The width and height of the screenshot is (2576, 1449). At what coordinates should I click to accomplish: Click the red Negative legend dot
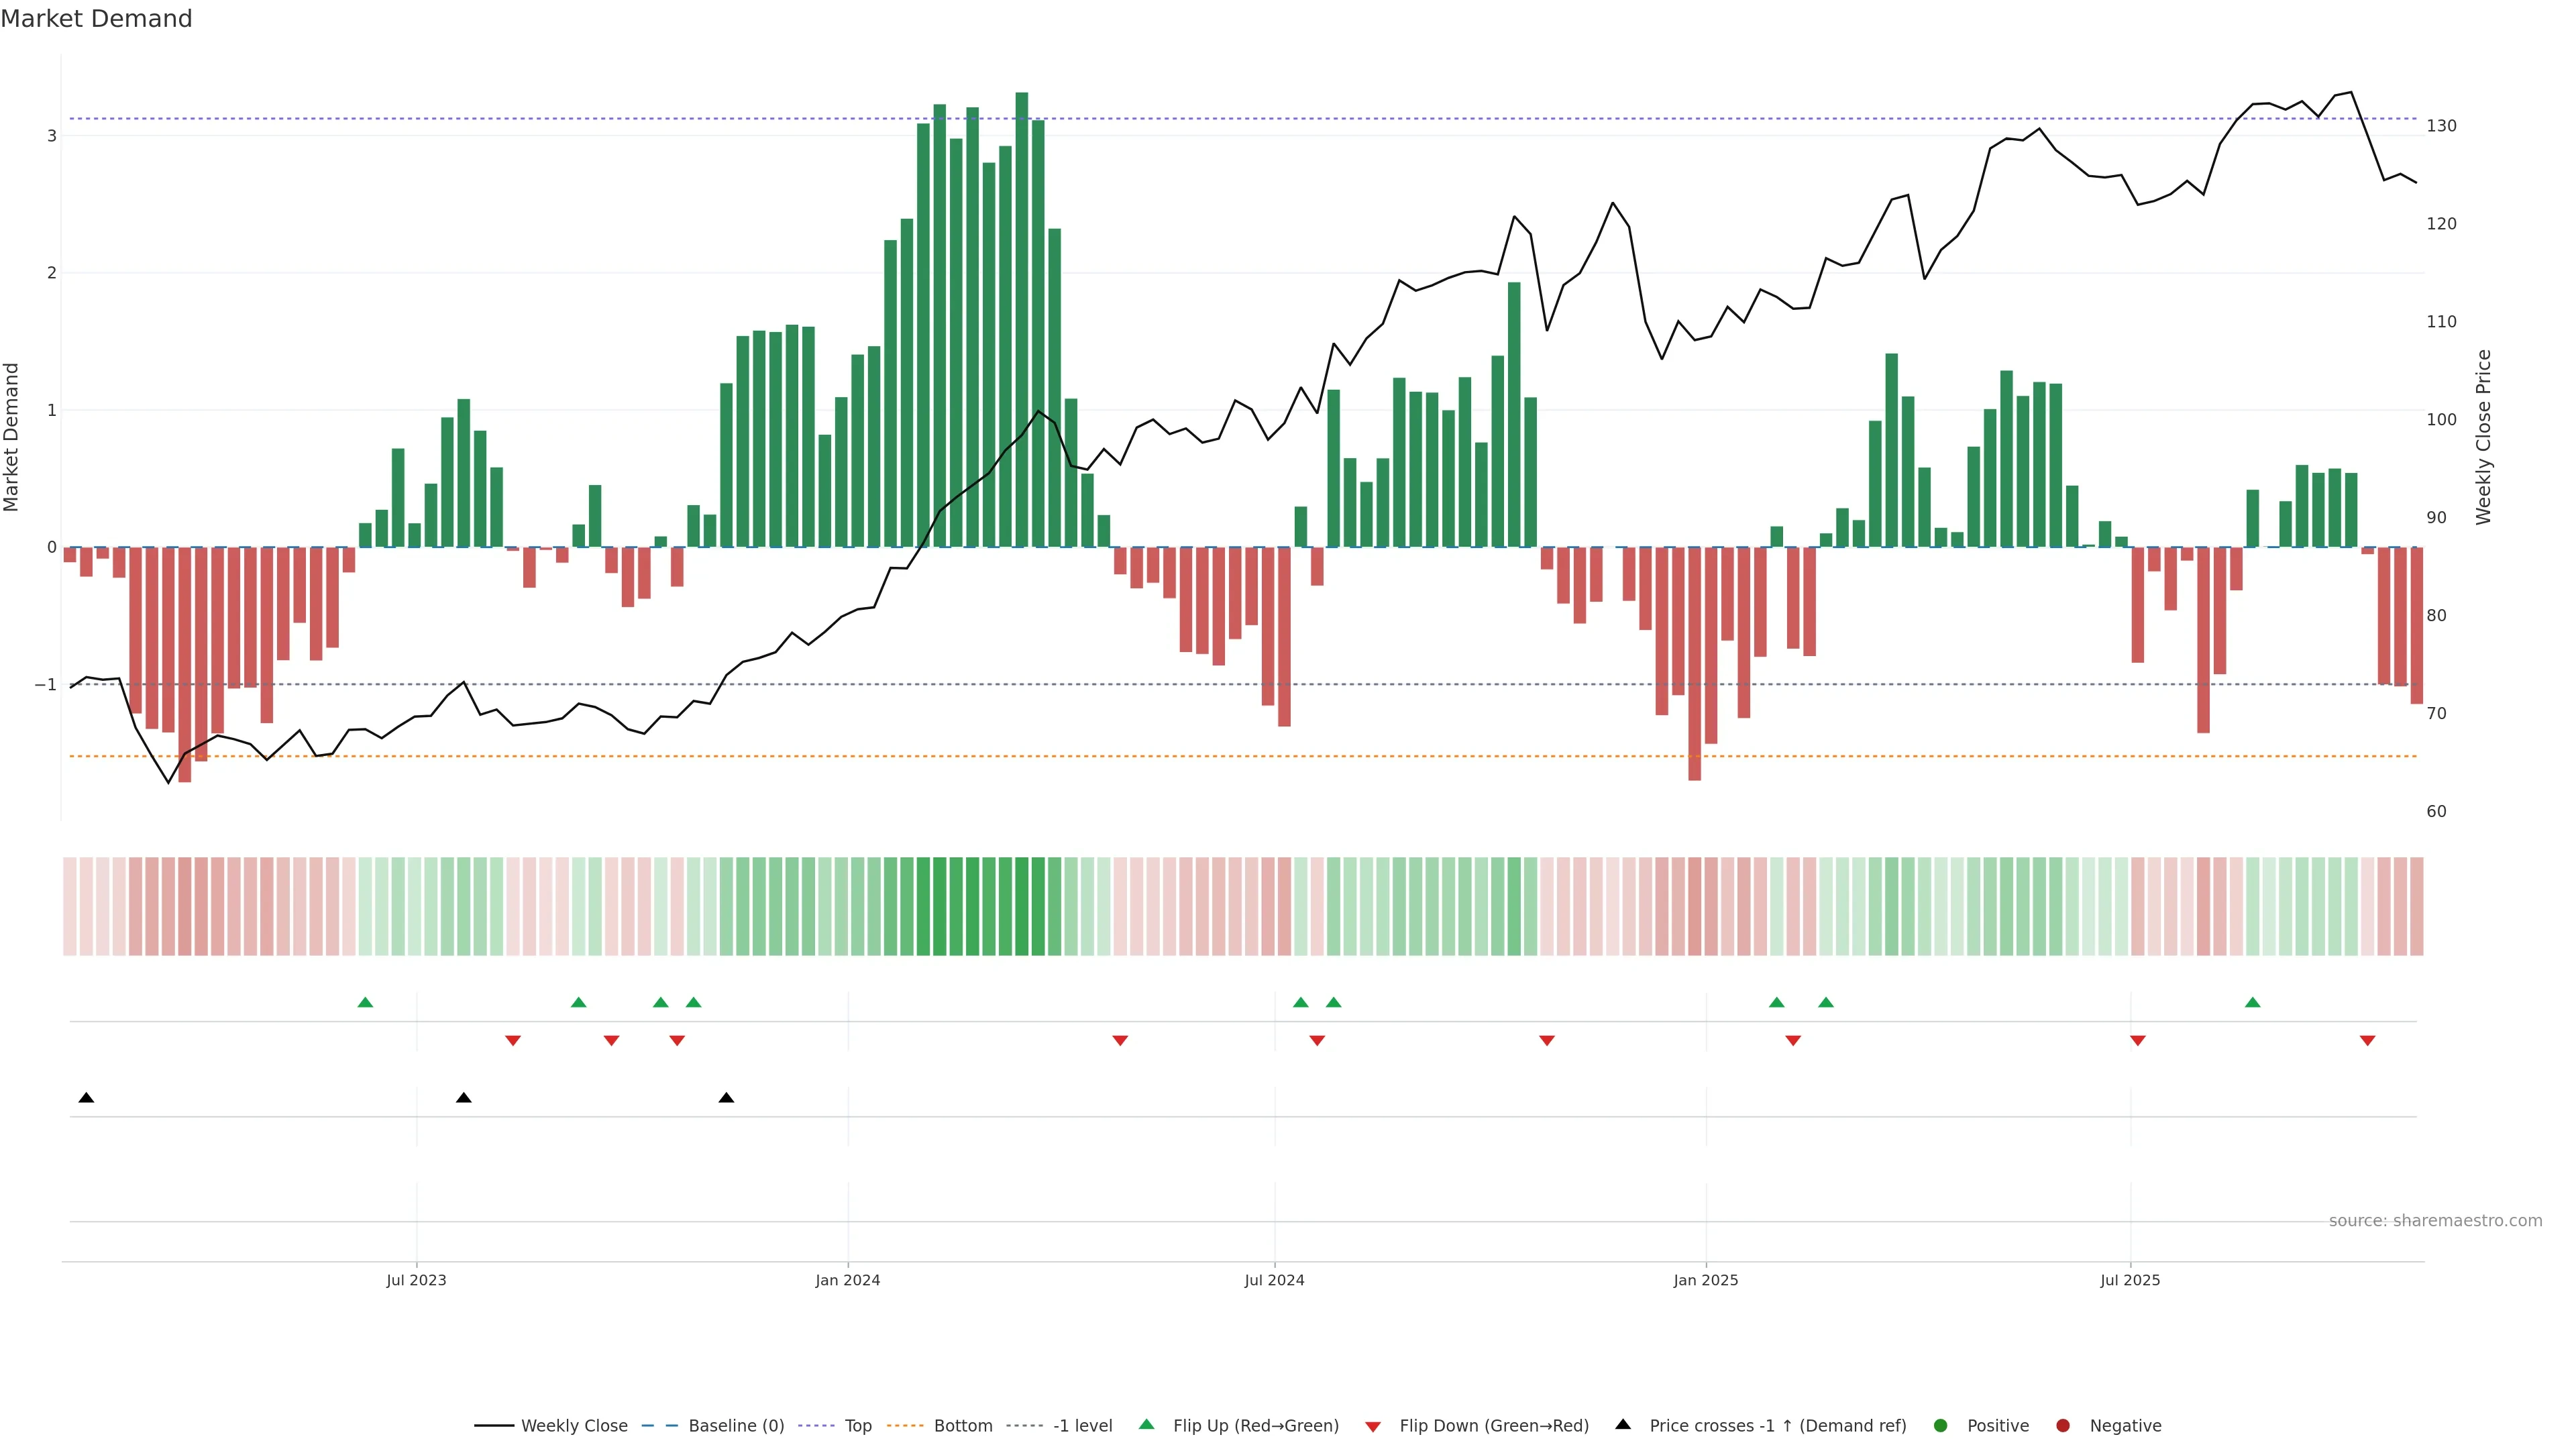coord(2063,1426)
